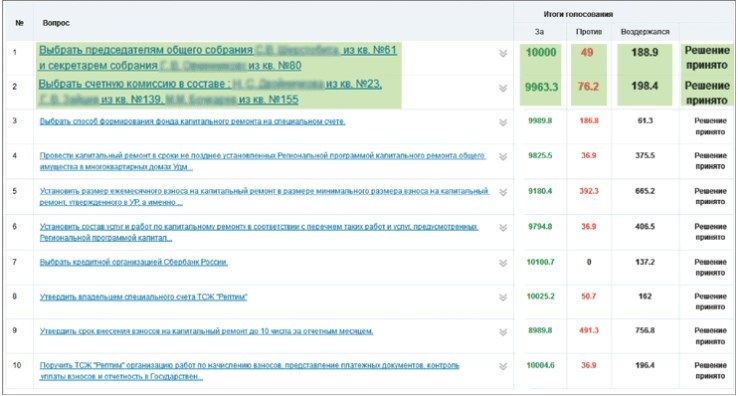This screenshot has height=396, width=738.
Task: Select the 'Против' value 0 in row 7
Action: tap(589, 262)
